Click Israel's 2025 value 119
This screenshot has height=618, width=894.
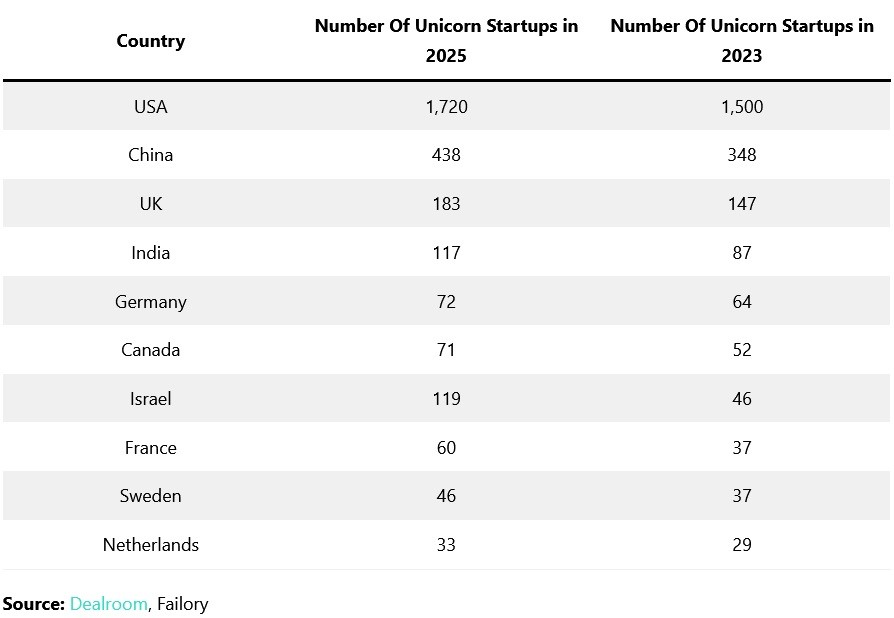tap(446, 399)
